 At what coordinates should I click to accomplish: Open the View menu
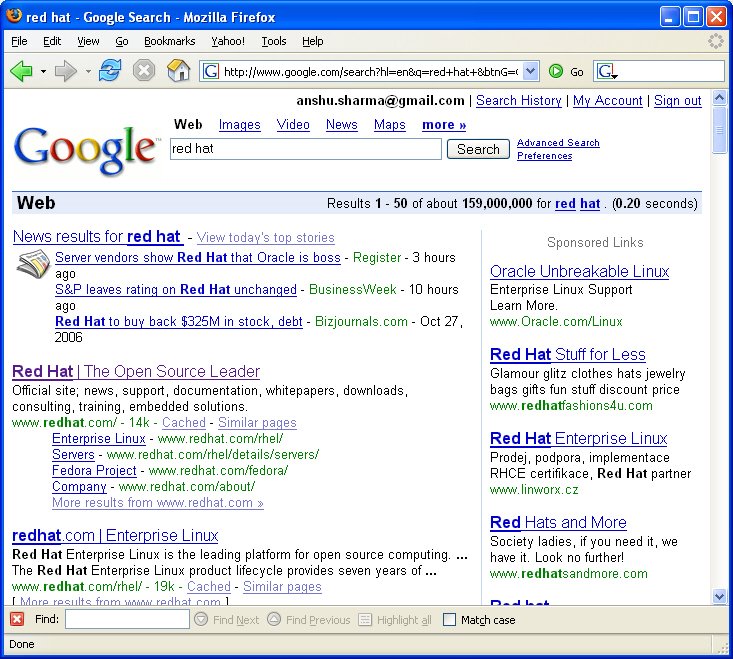[x=88, y=41]
